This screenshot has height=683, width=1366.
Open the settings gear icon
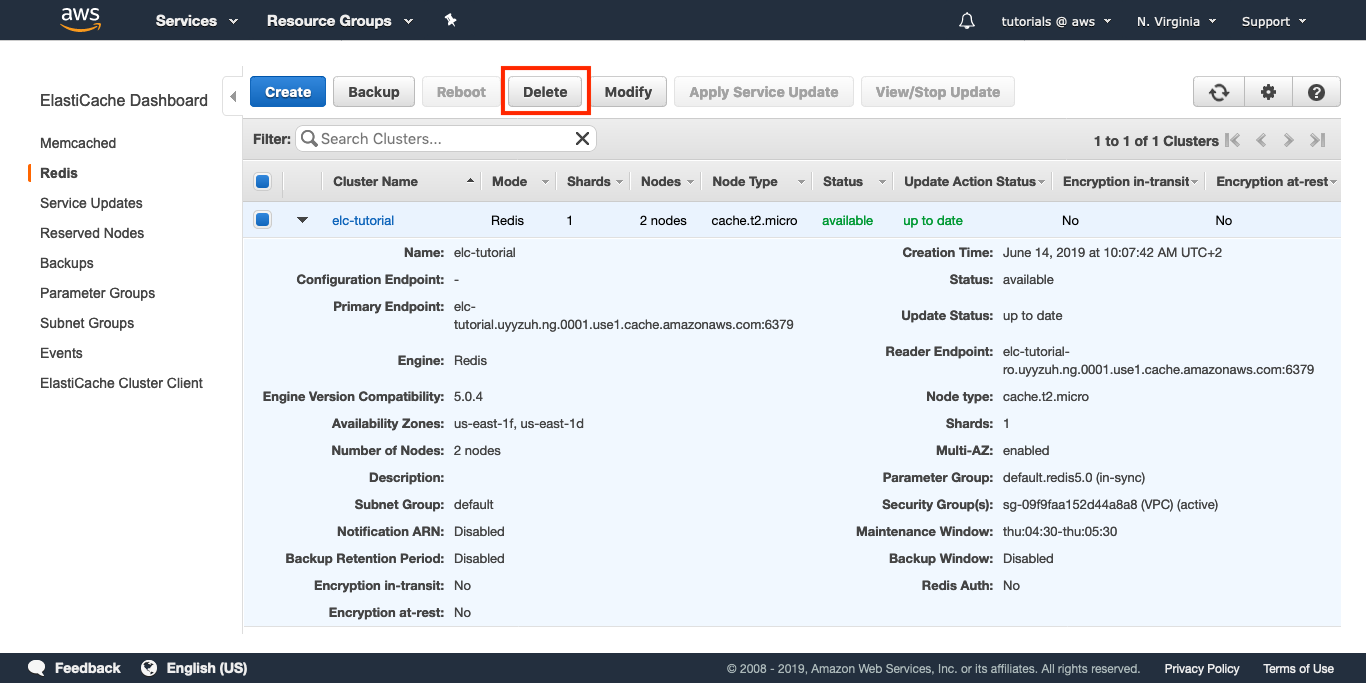point(1268,92)
